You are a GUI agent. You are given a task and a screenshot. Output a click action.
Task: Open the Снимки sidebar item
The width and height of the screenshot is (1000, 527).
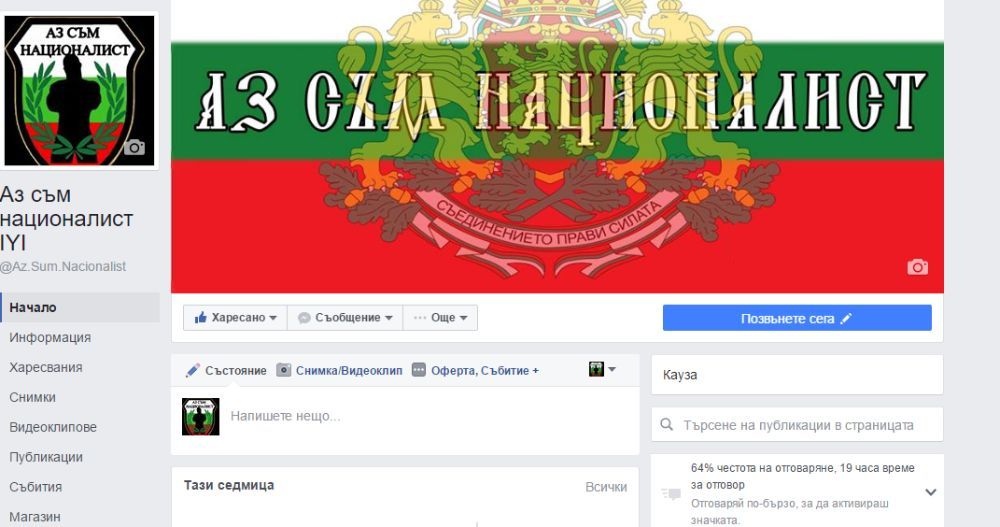(x=33, y=397)
